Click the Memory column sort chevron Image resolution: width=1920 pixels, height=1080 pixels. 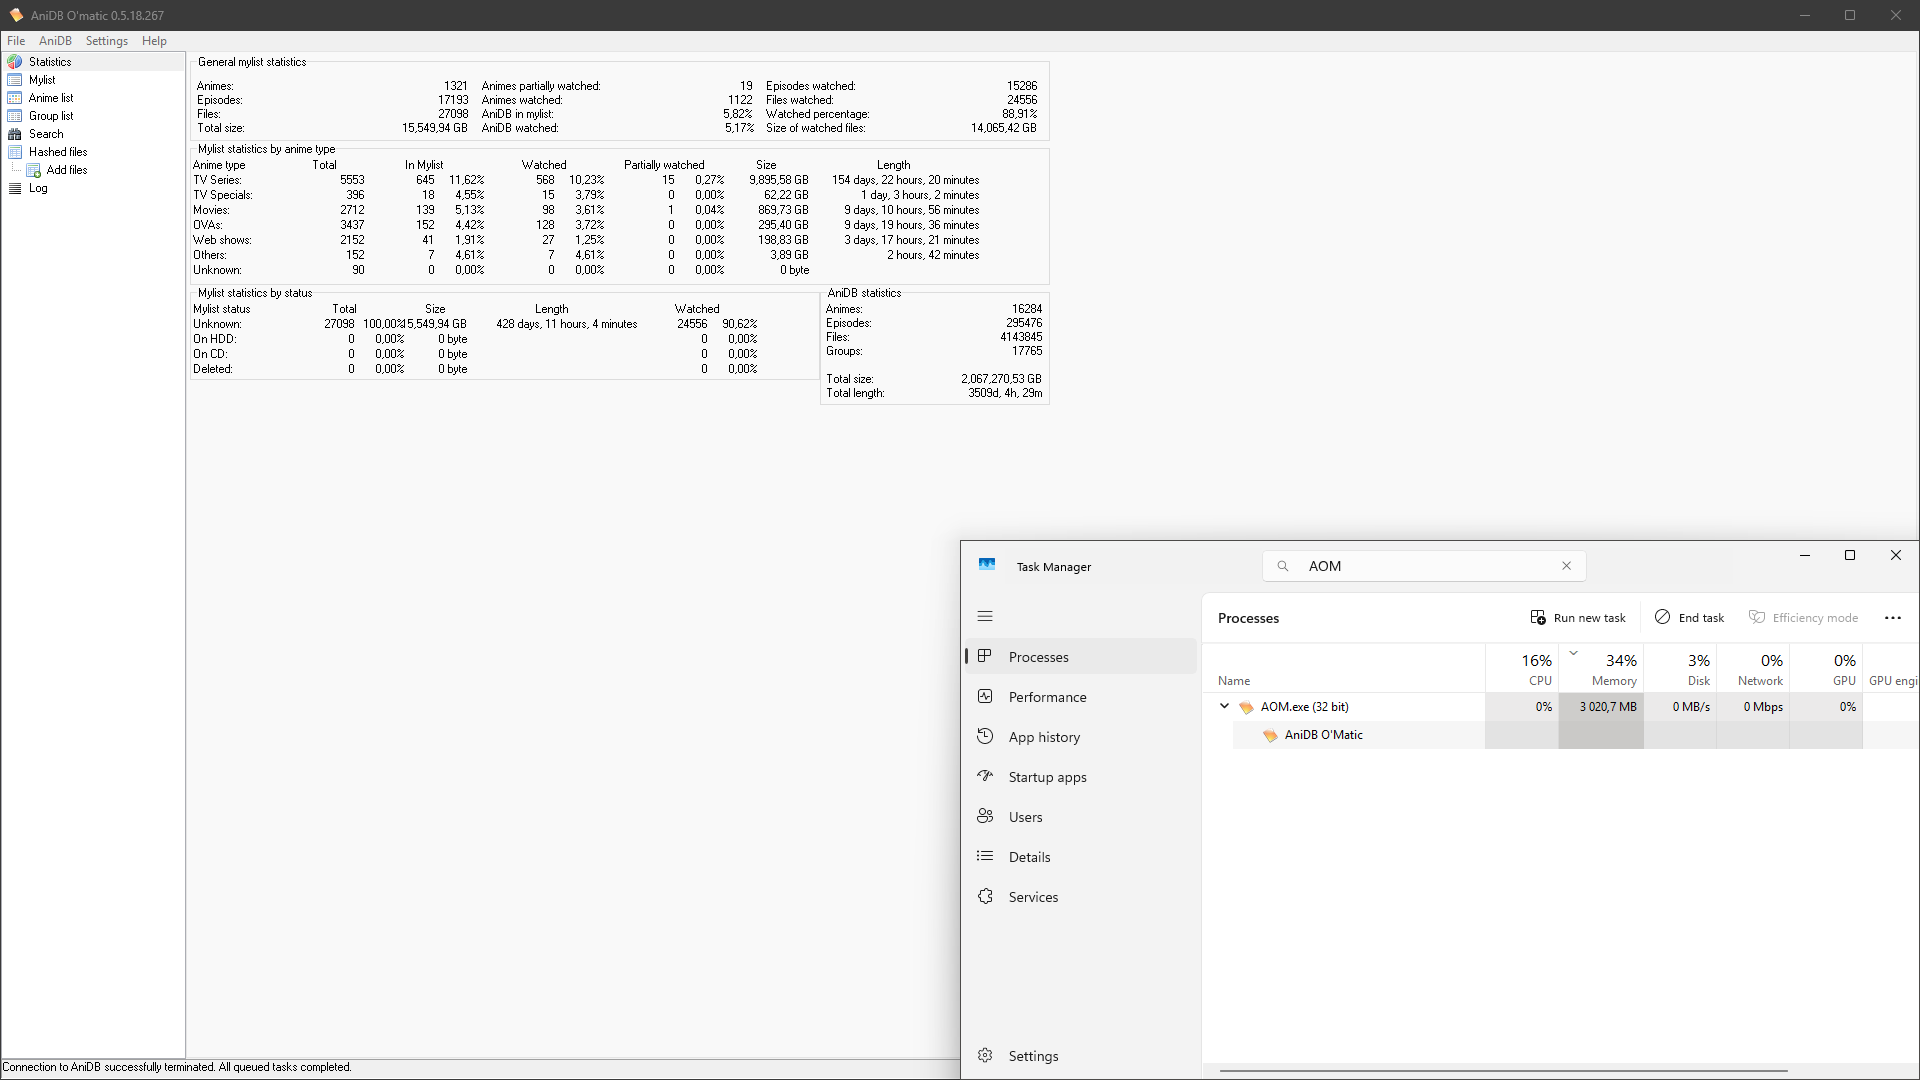tap(1574, 654)
